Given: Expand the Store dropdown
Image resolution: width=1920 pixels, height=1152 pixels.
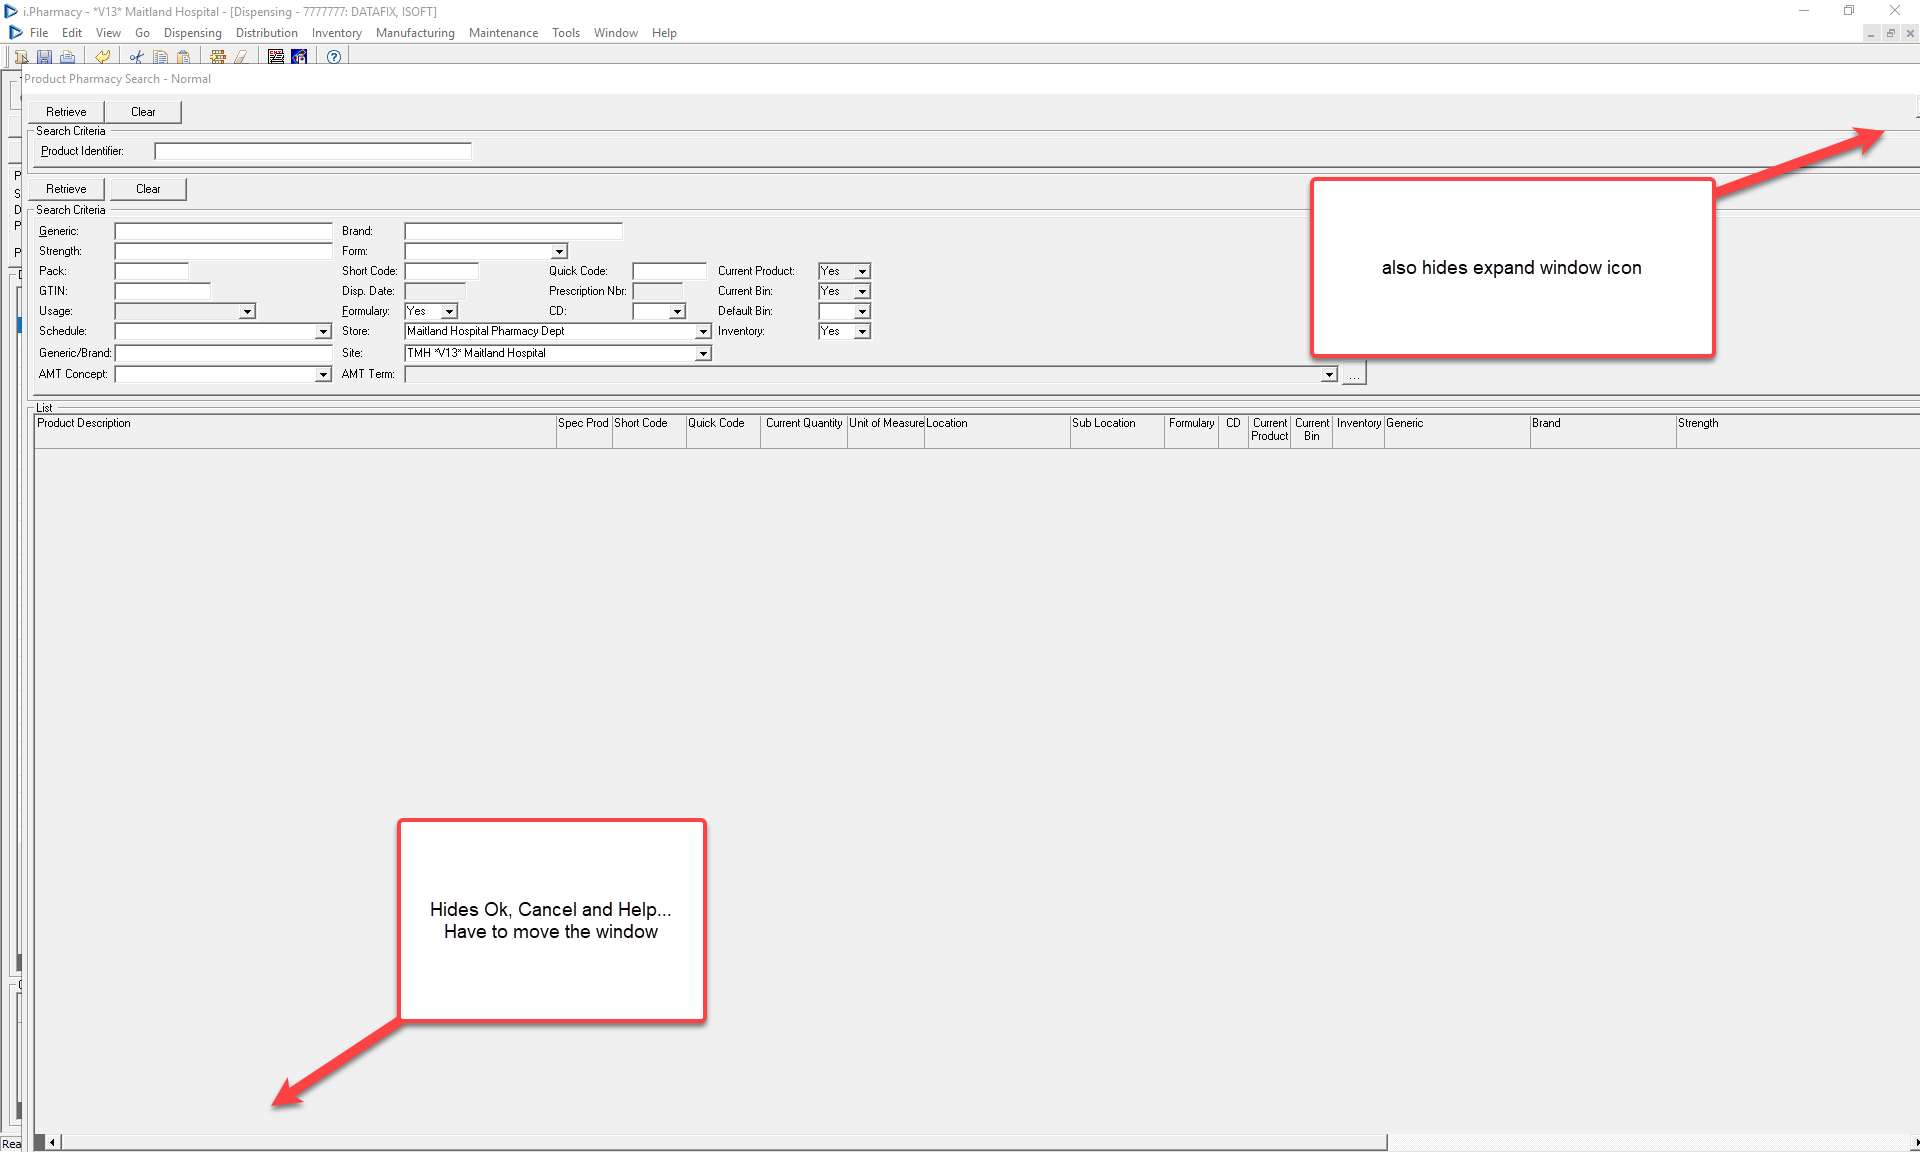Looking at the screenshot, I should point(703,332).
